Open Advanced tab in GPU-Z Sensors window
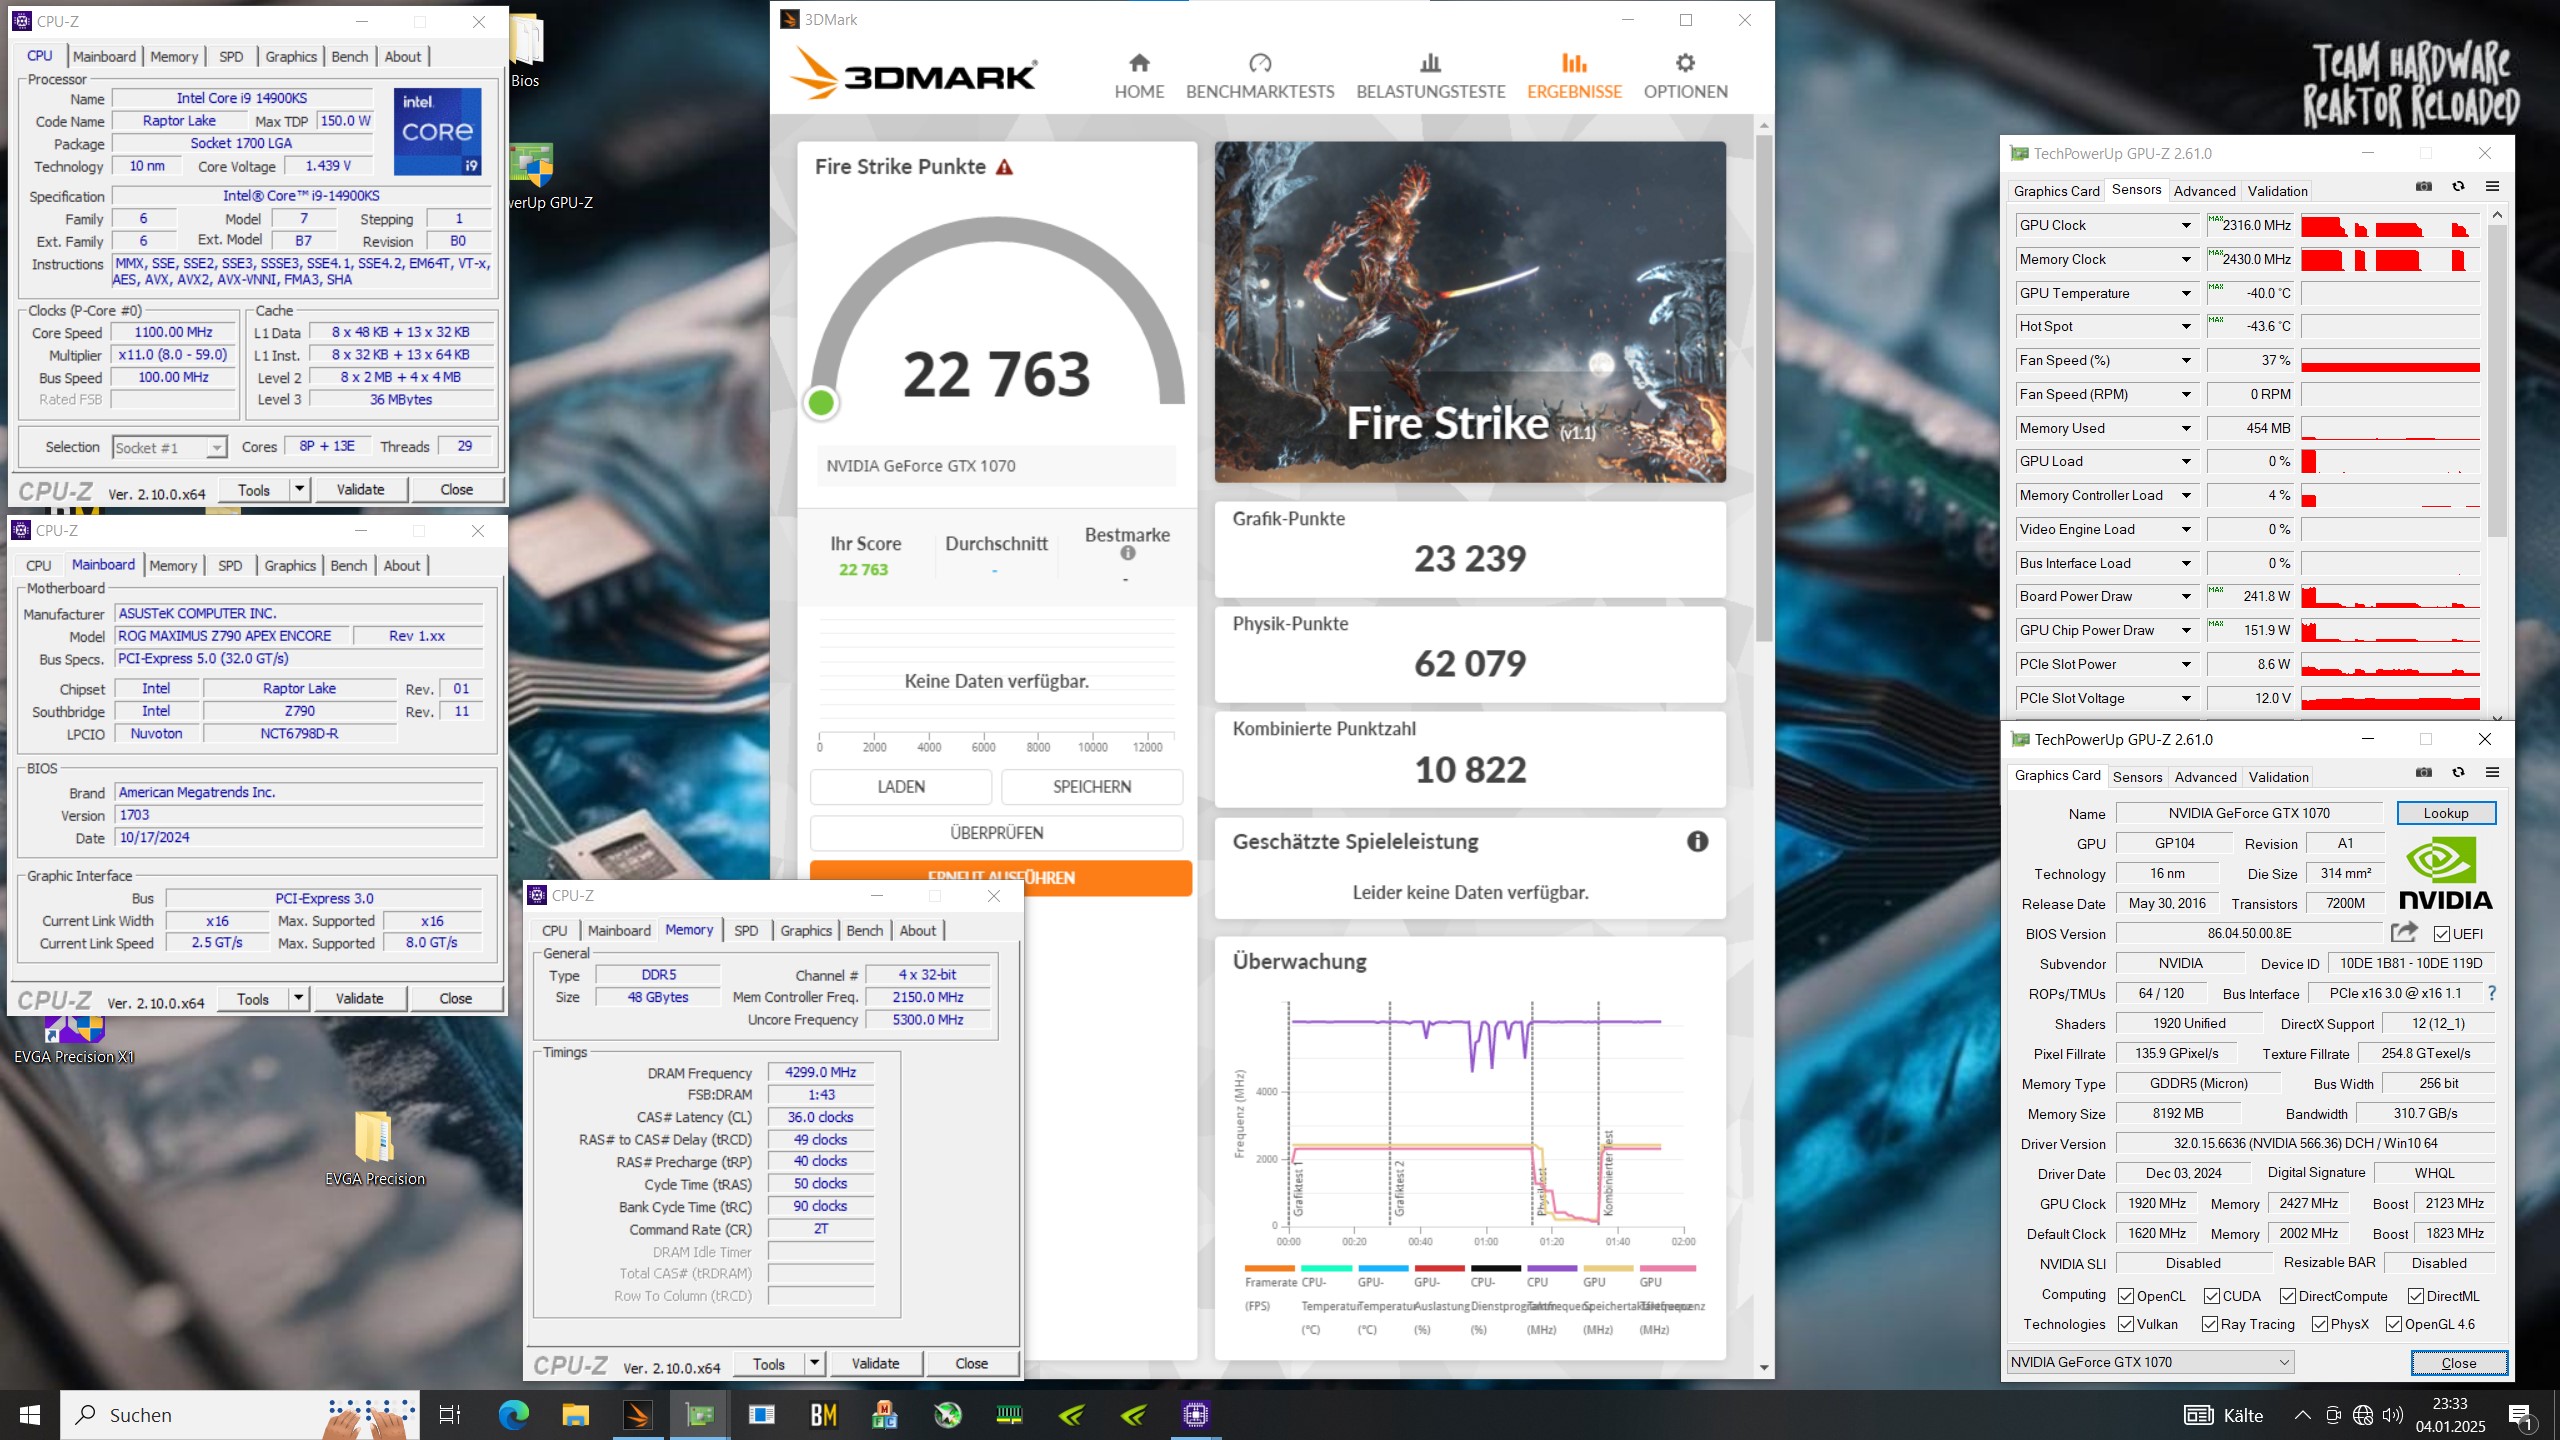 [2204, 191]
